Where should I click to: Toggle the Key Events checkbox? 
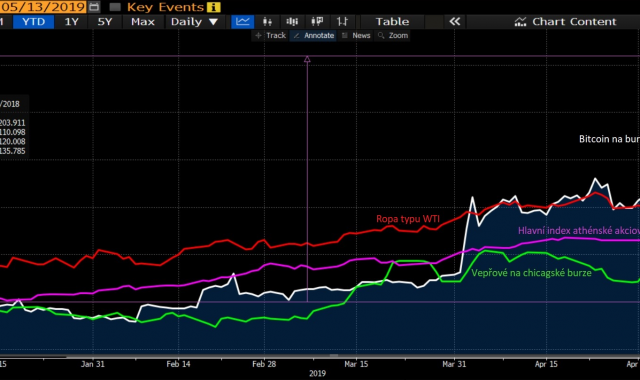pyautogui.click(x=115, y=7)
